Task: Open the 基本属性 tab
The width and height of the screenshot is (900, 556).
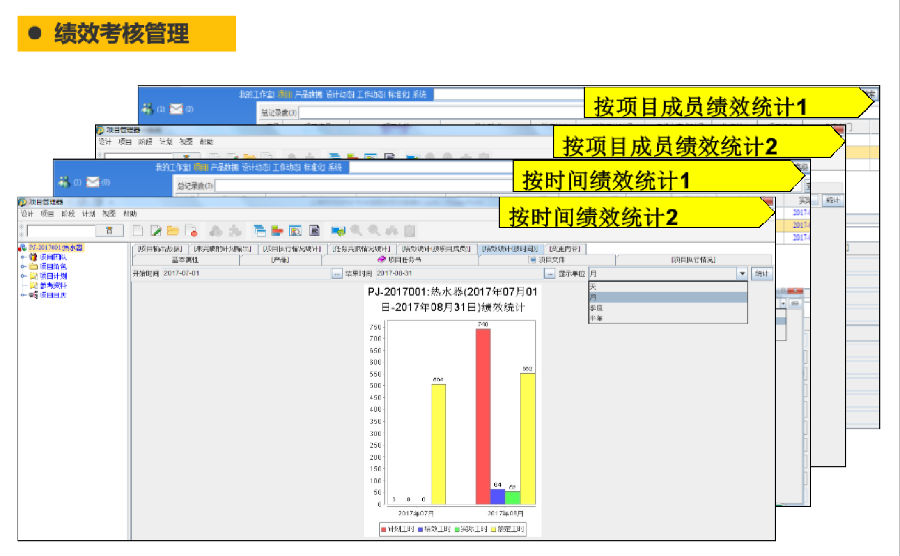Action: point(185,260)
